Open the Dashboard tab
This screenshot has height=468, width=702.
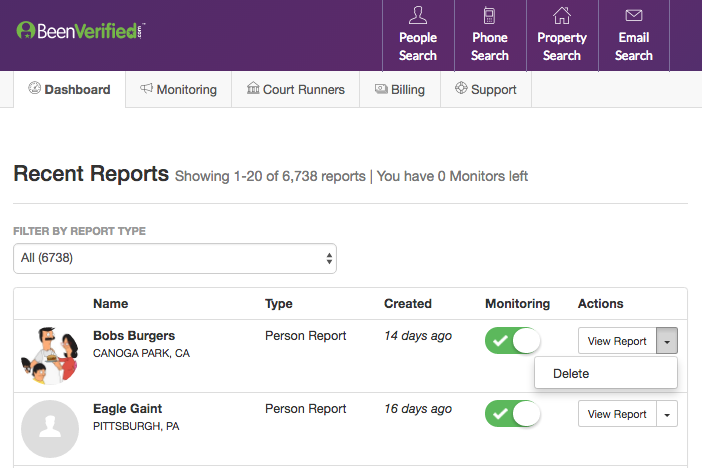click(x=69, y=89)
